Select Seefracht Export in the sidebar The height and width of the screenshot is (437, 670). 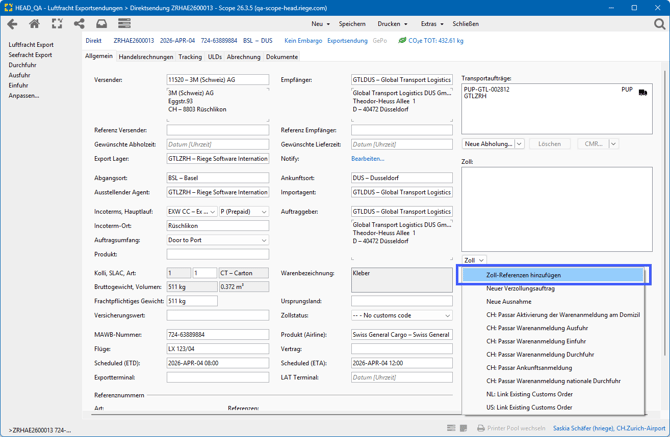[30, 55]
